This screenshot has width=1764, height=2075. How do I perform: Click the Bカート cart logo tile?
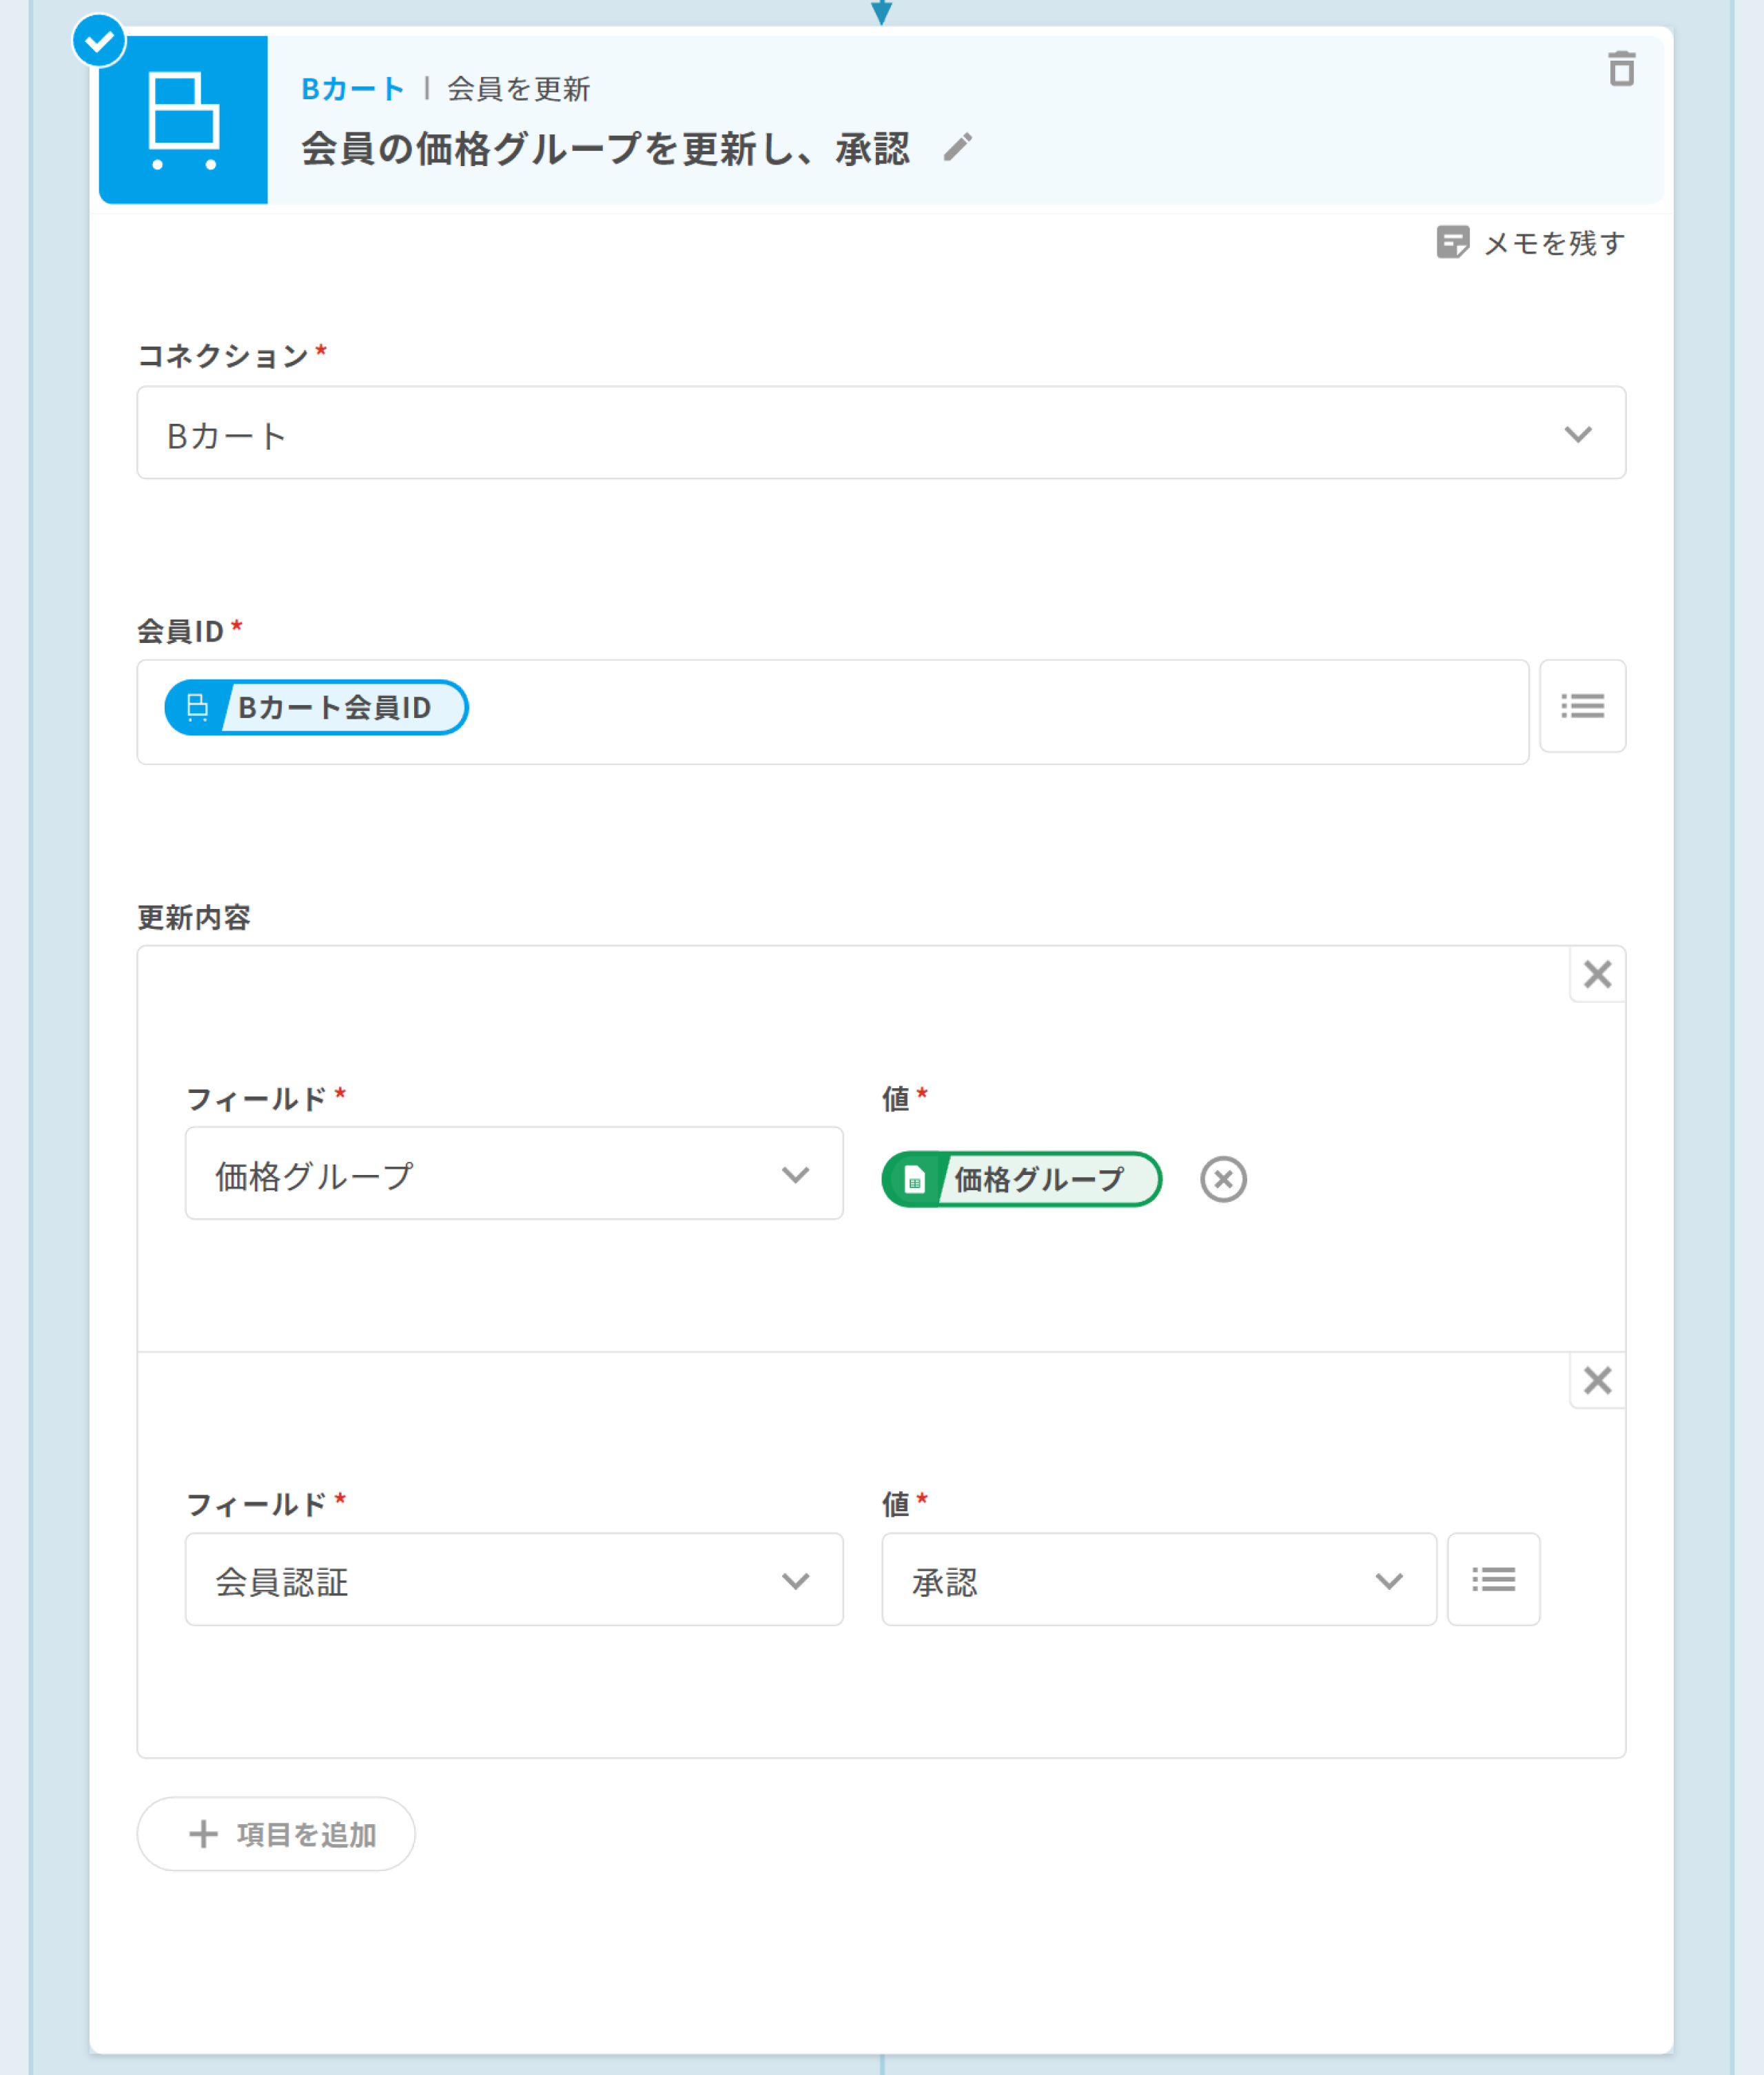click(183, 120)
